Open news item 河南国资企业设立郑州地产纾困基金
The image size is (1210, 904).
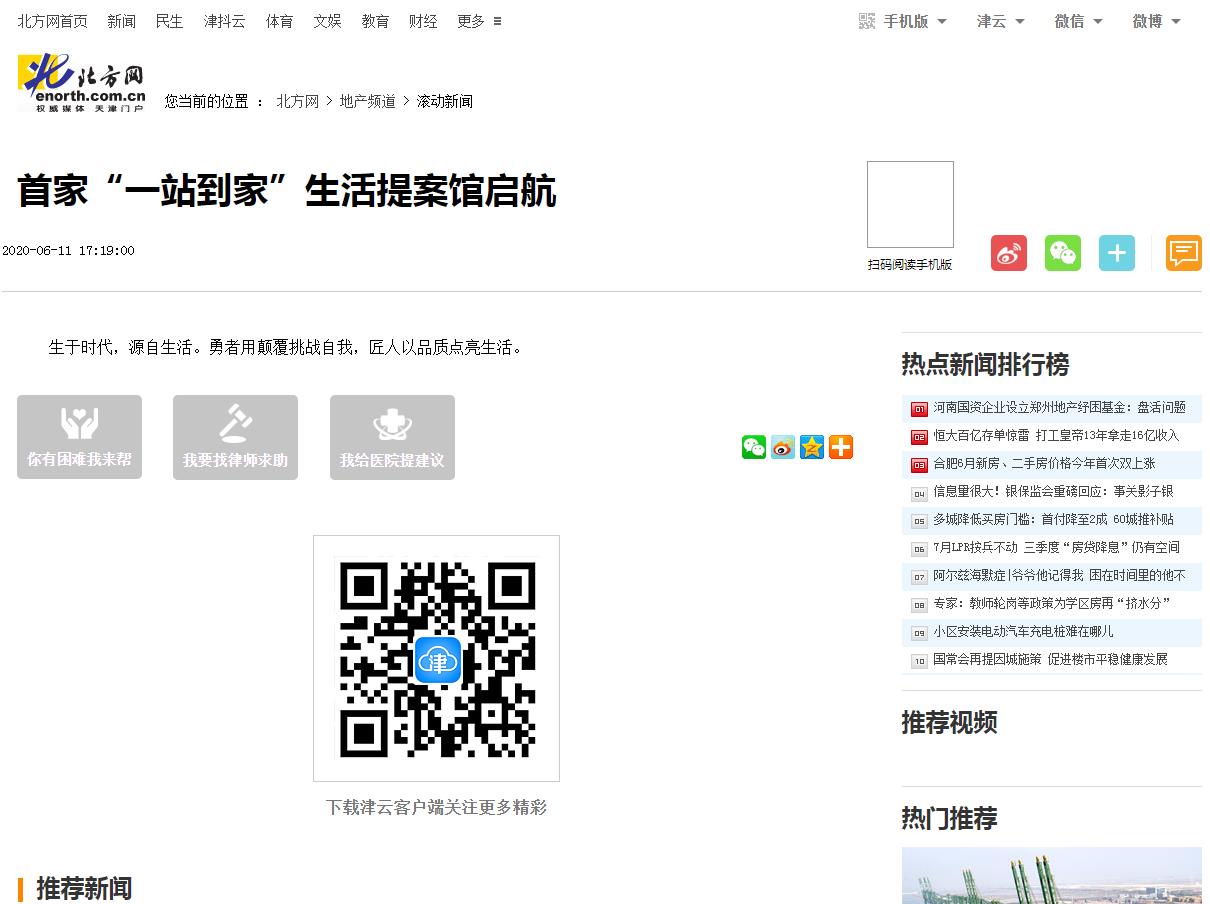click(x=1059, y=408)
